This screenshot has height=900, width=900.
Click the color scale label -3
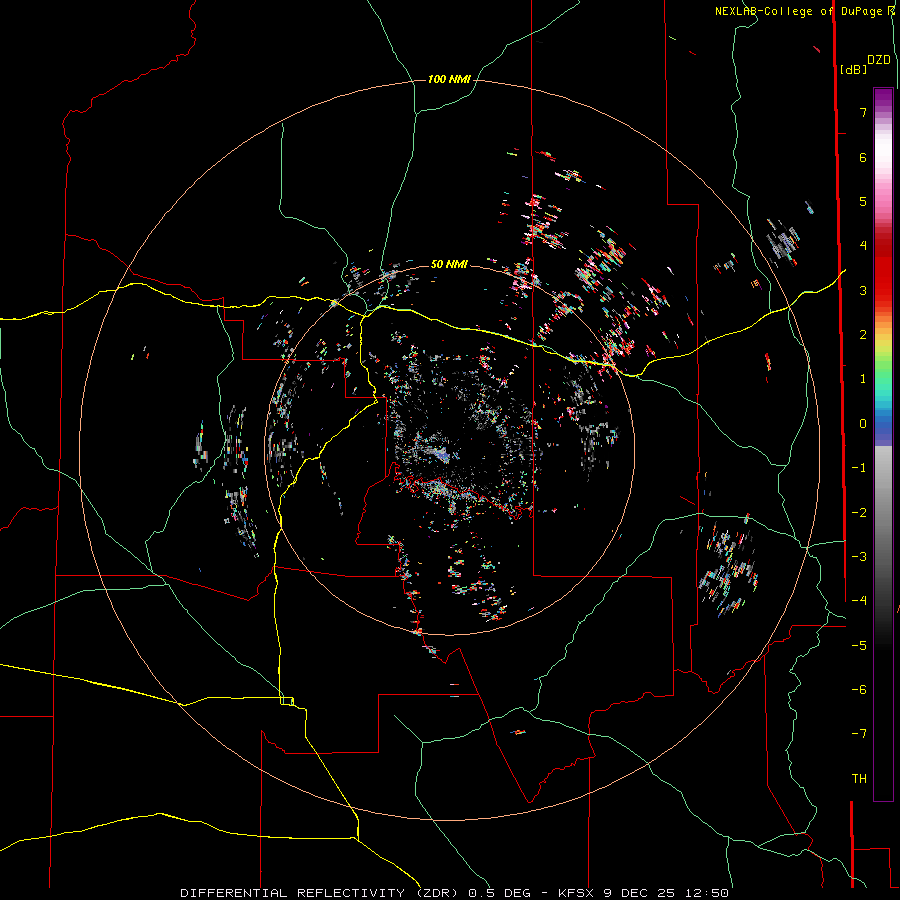point(859,557)
